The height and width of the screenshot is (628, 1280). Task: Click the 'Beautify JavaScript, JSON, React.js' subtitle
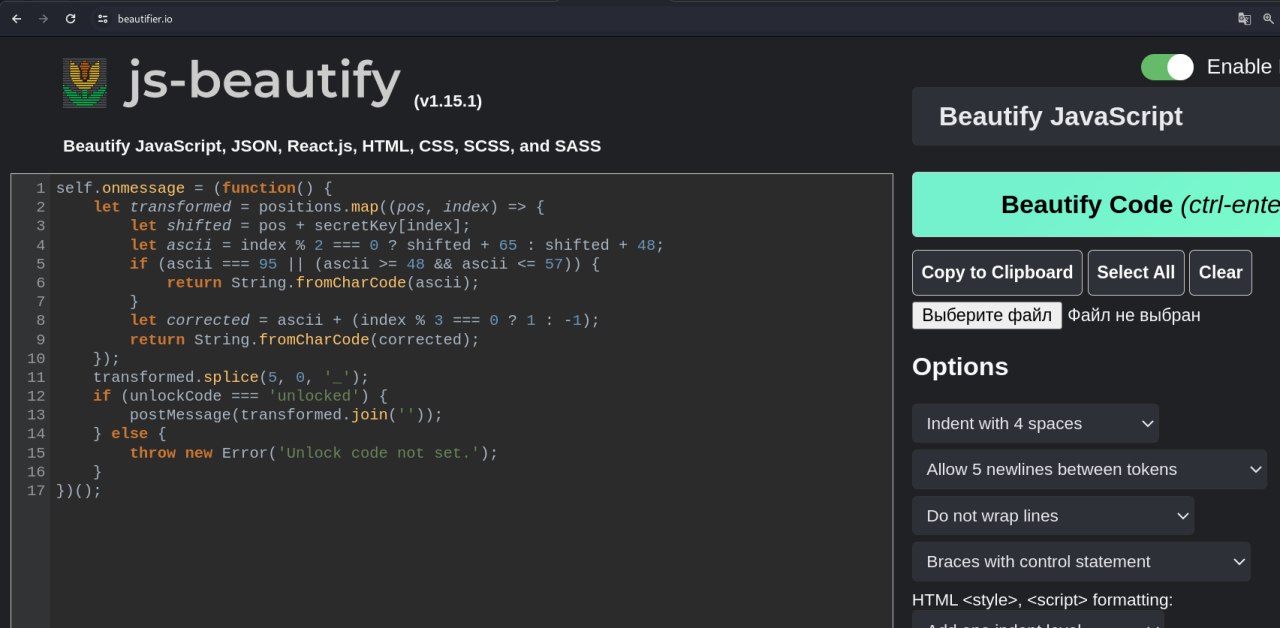click(332, 146)
